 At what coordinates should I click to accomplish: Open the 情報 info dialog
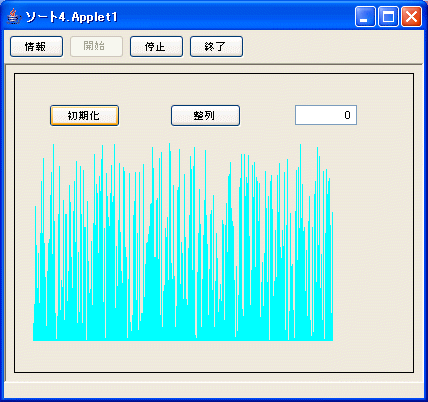36,46
